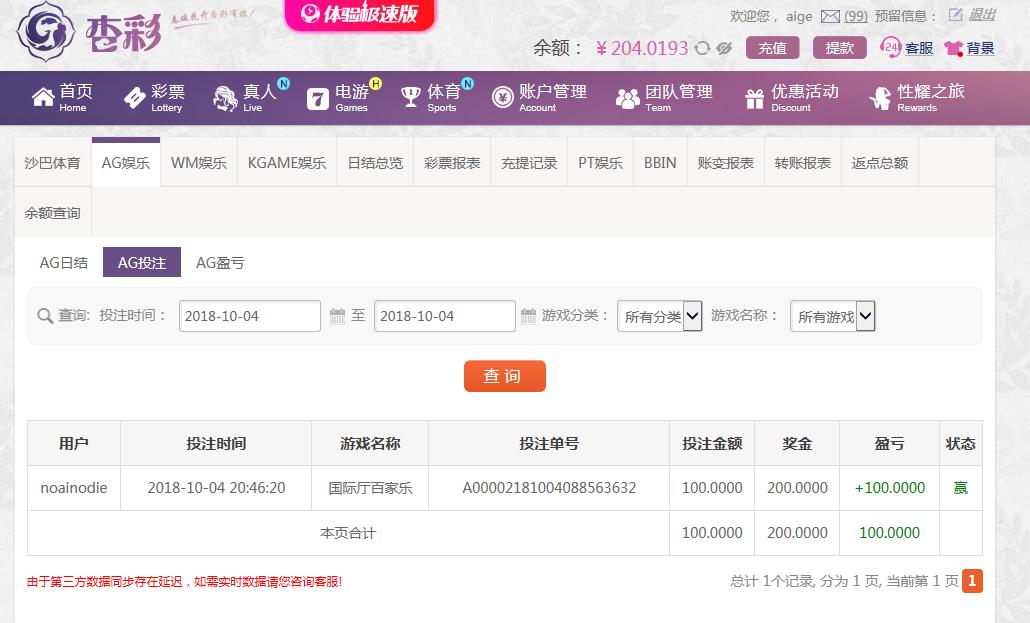
Task: Toggle balance visibility eye icon
Action: pyautogui.click(x=724, y=48)
